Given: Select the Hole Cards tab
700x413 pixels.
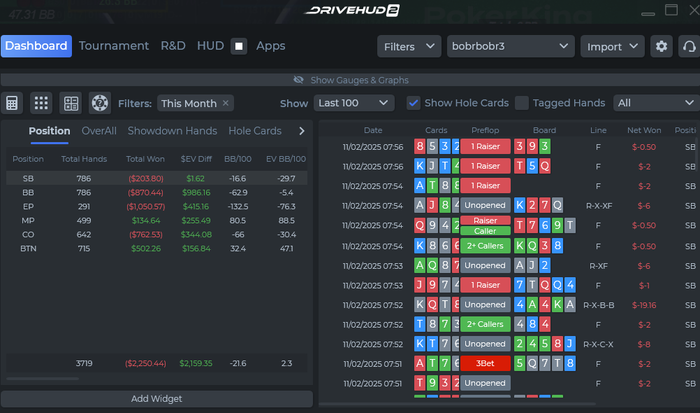Looking at the screenshot, I should point(255,131).
